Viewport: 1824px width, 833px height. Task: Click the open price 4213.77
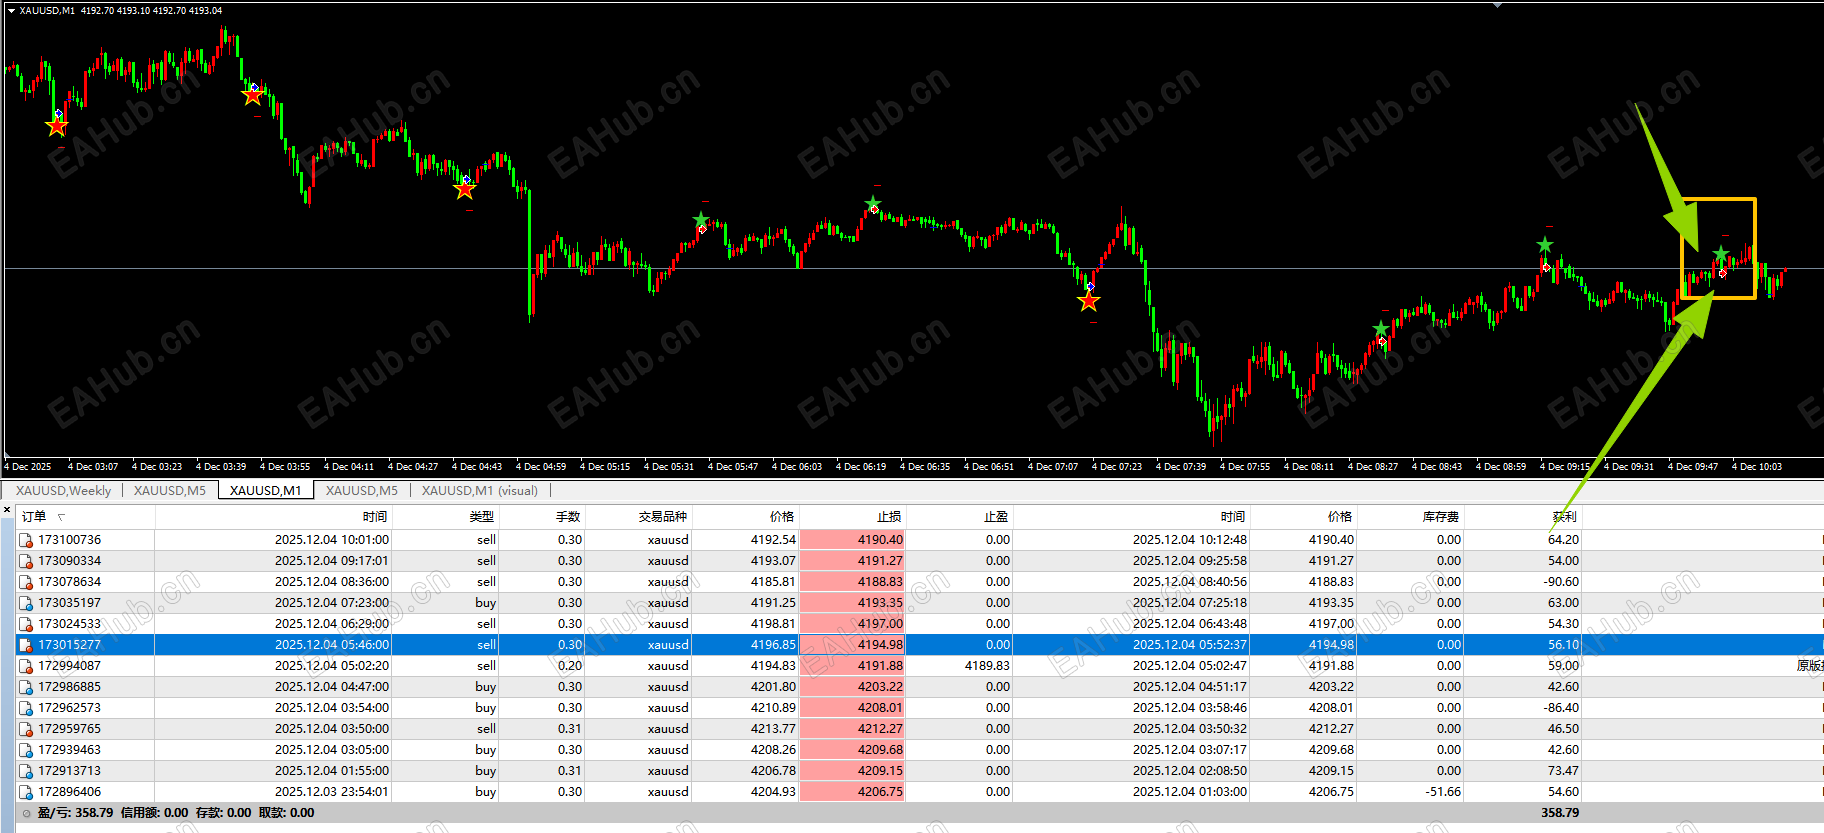[774, 729]
